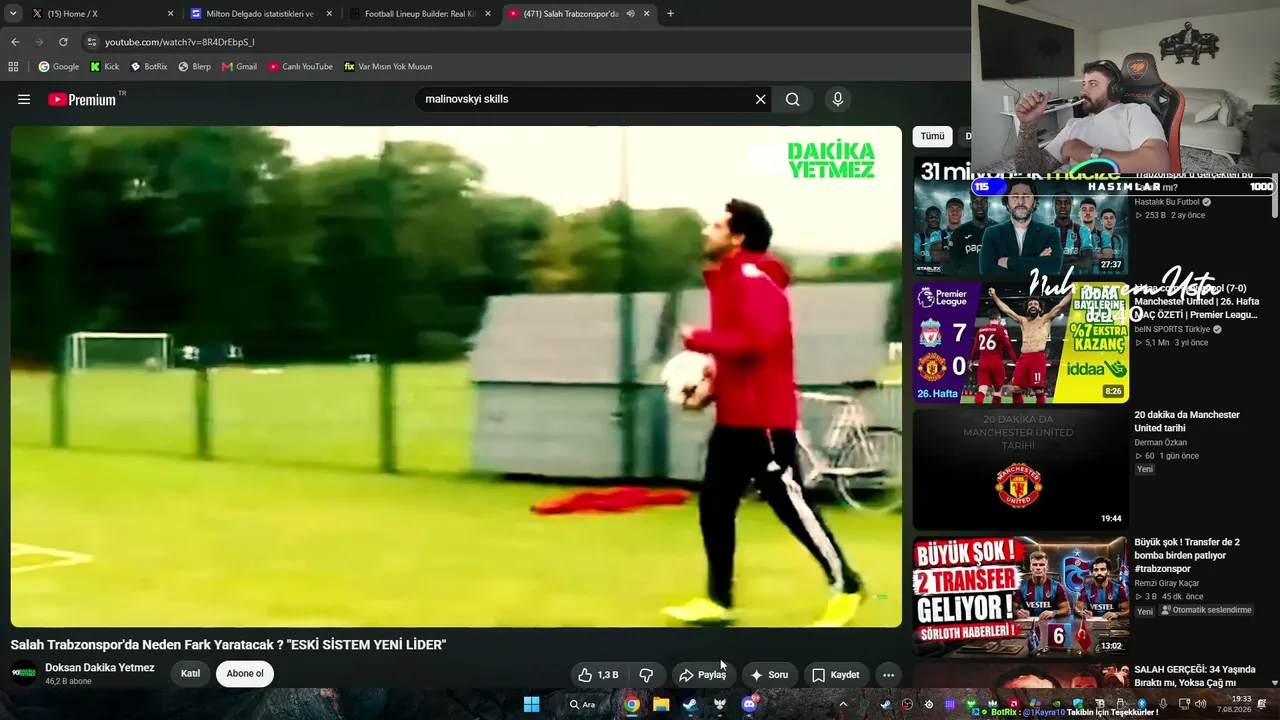Open the Chrome apps grid in bookmarks bar
This screenshot has width=1280, height=720.
13,67
